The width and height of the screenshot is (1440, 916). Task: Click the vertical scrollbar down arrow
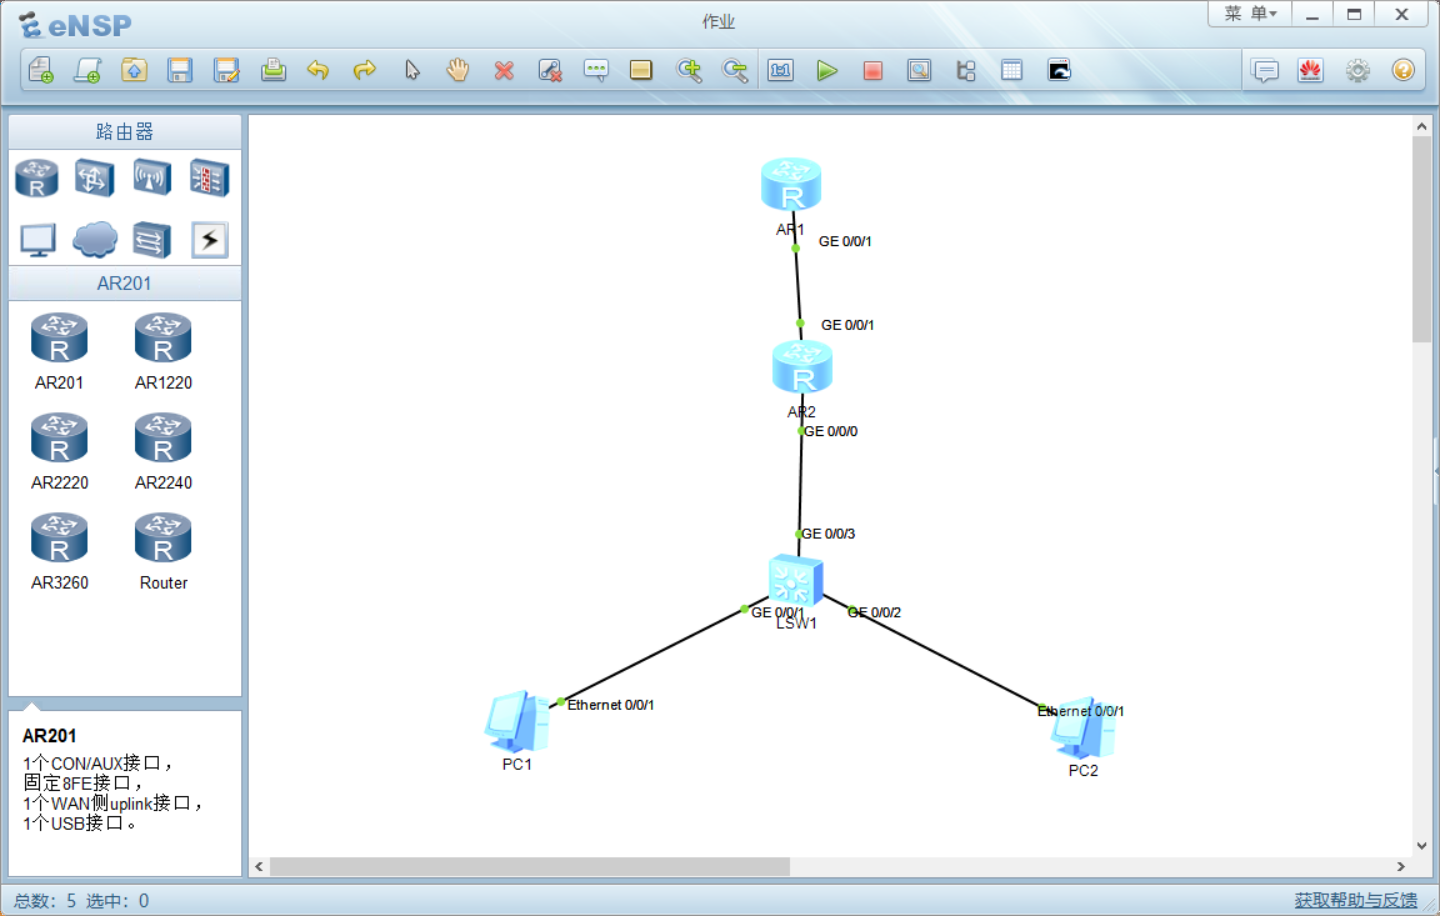1421,846
